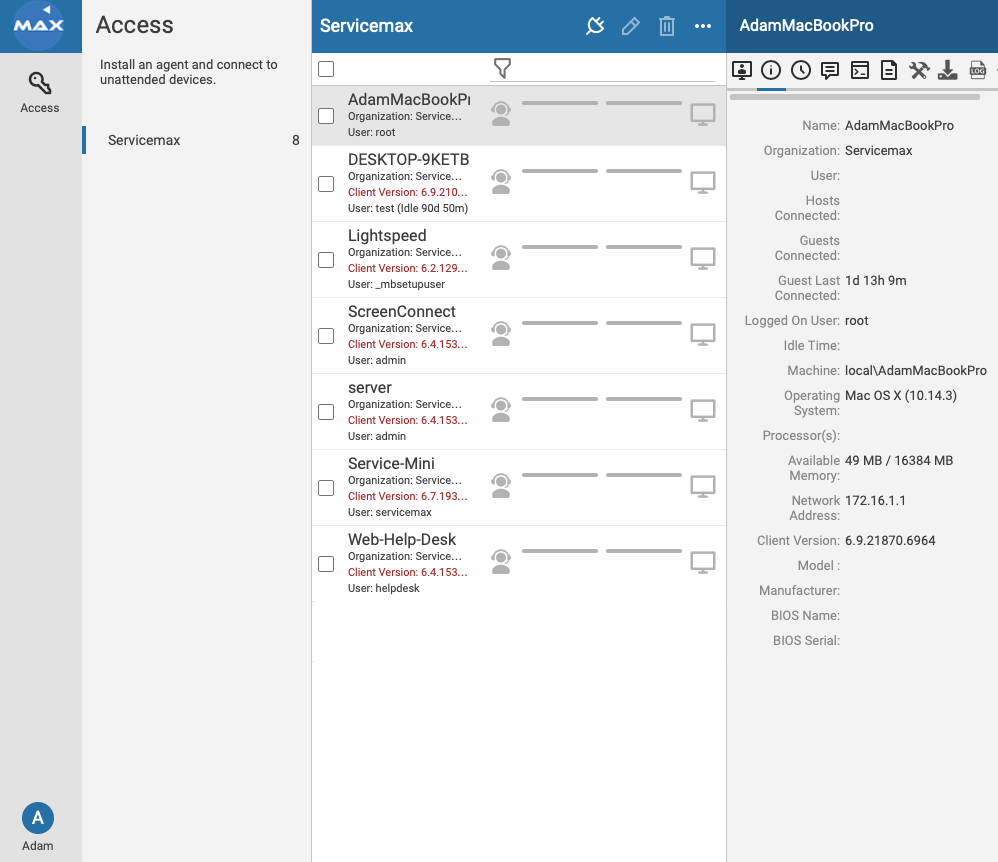The image size is (998, 862).
Task: Click guest monitor icon for DESKTOP-9KETB
Action: pos(703,183)
